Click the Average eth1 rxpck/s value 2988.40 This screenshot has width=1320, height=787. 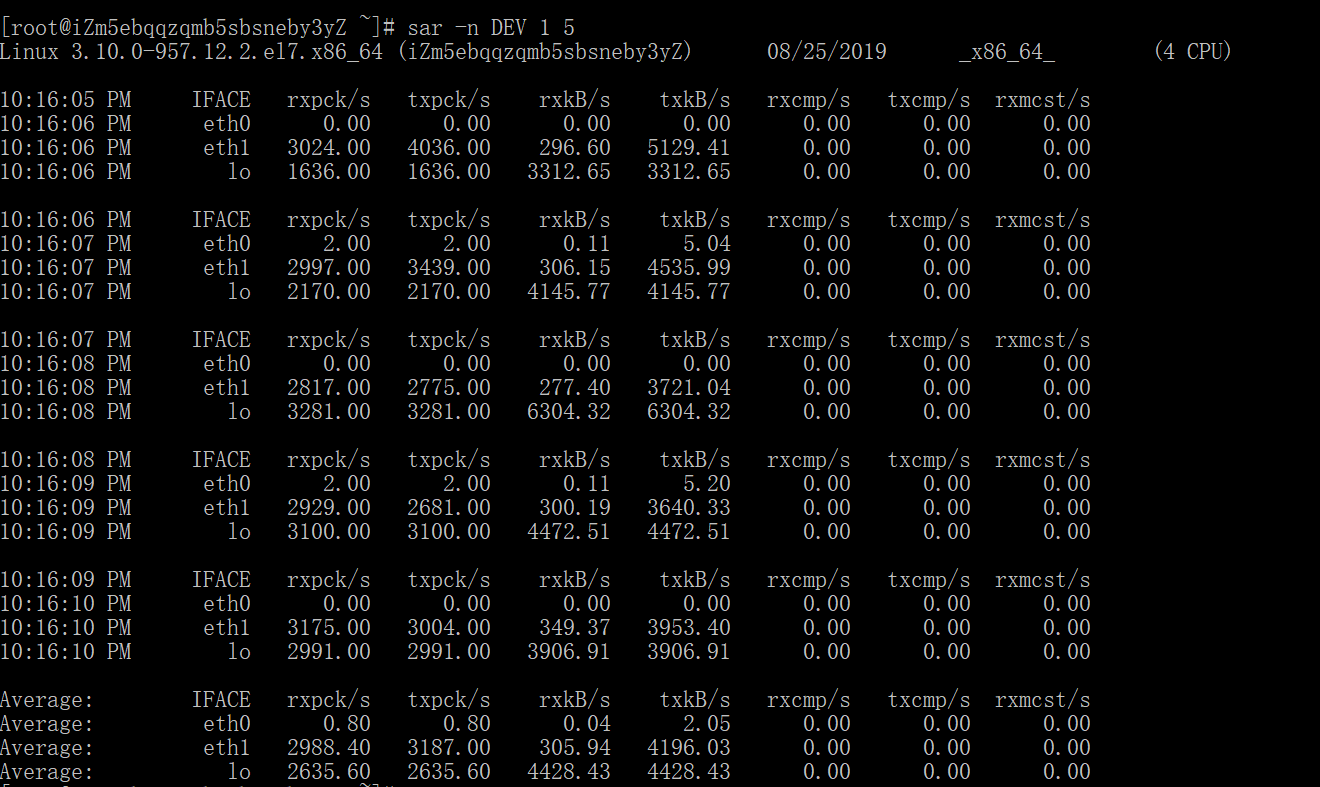point(329,748)
